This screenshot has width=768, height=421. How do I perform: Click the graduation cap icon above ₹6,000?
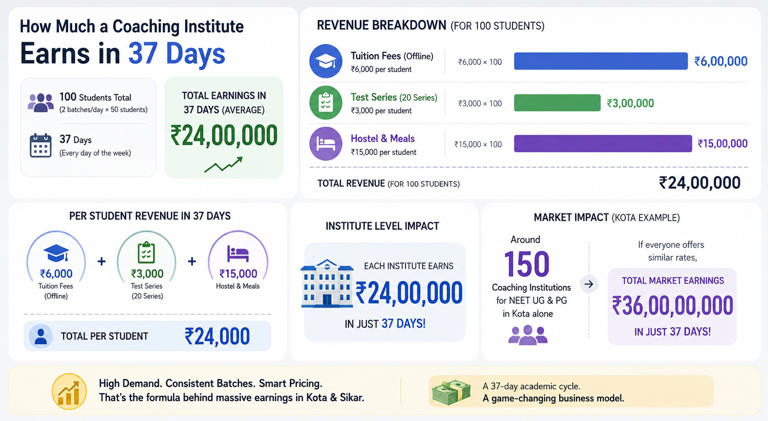click(x=56, y=253)
